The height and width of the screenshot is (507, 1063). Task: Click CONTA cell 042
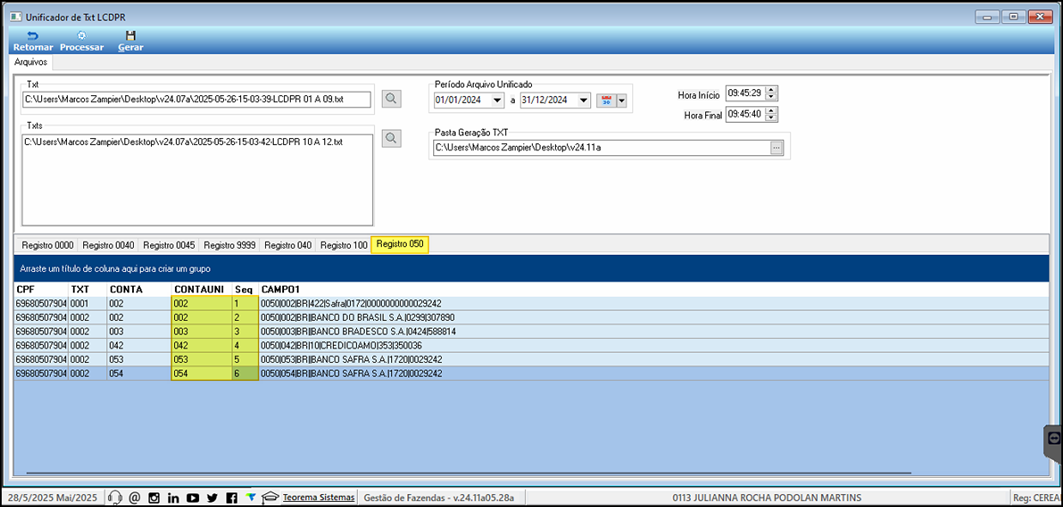tap(139, 345)
